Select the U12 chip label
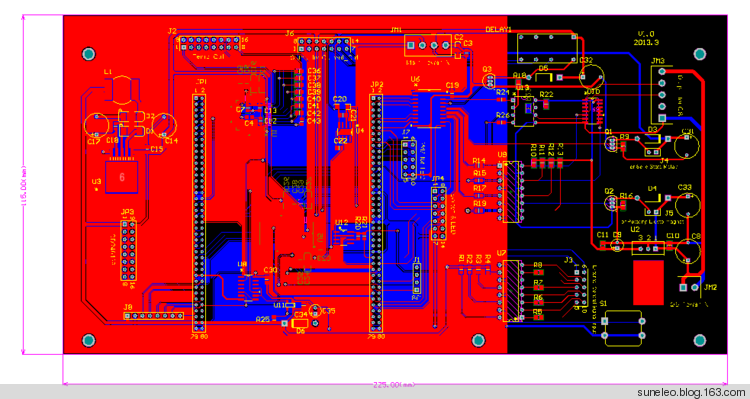The height and width of the screenshot is (399, 750). (x=342, y=222)
